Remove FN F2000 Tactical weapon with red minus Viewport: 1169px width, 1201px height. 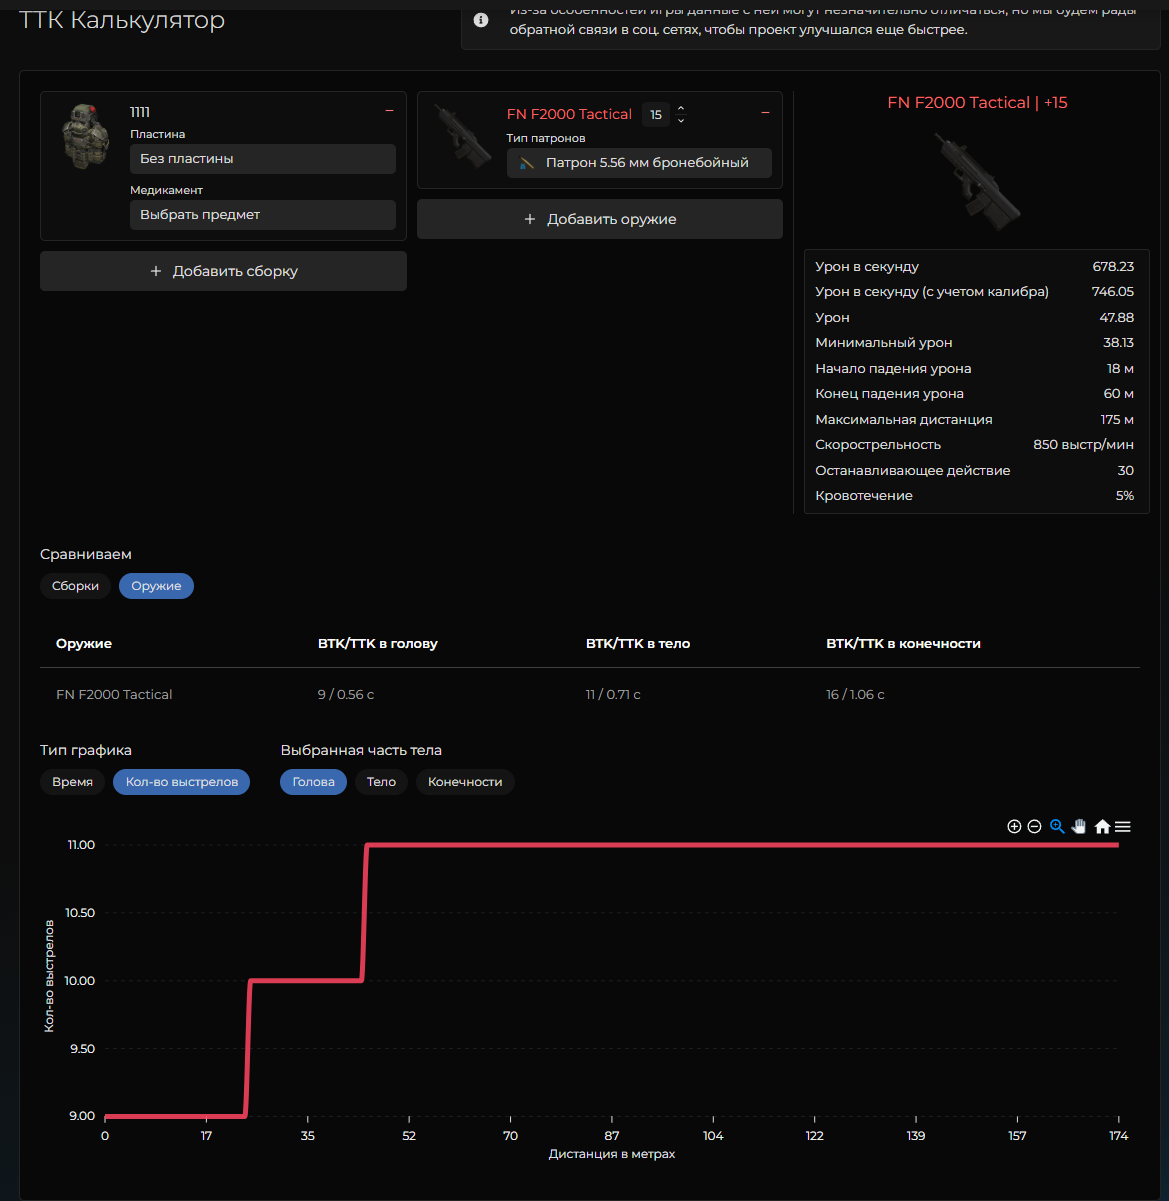coord(766,112)
